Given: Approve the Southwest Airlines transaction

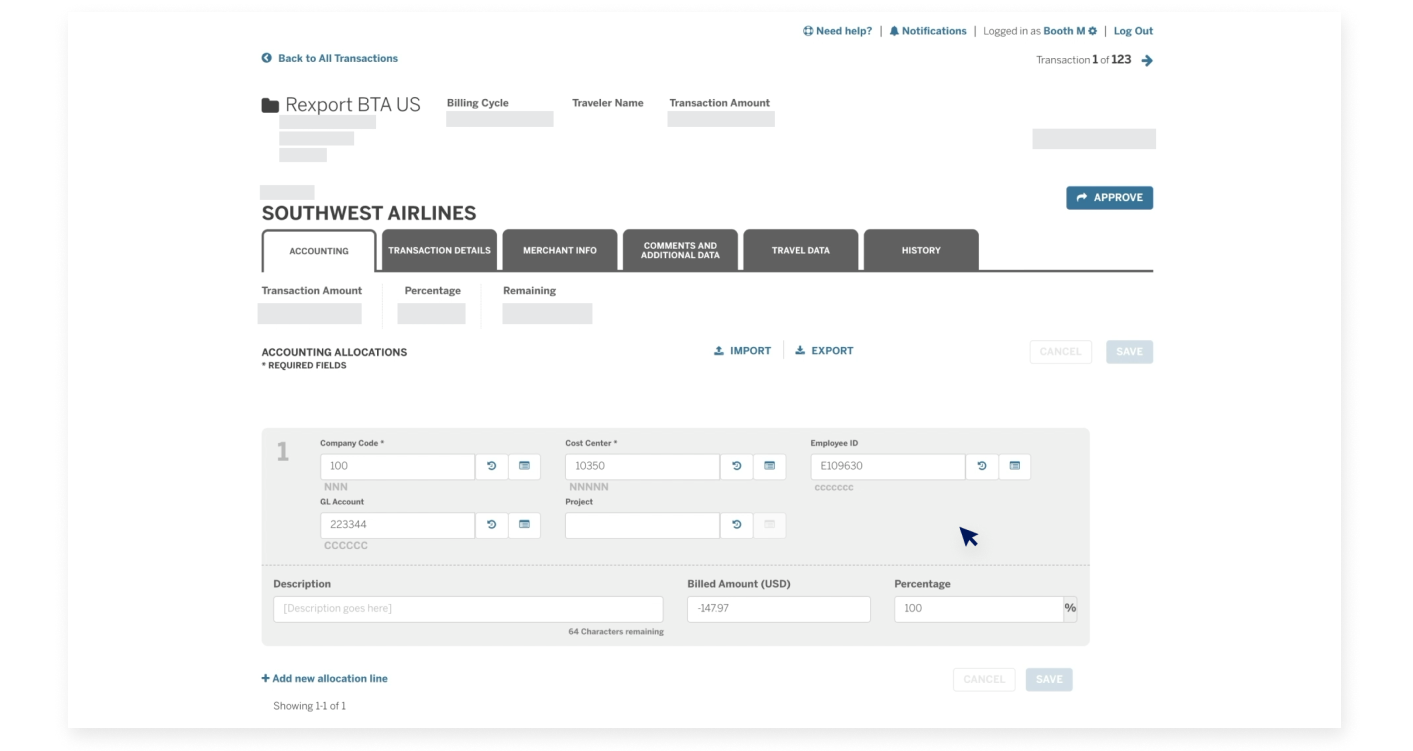Looking at the screenshot, I should click(x=1109, y=197).
